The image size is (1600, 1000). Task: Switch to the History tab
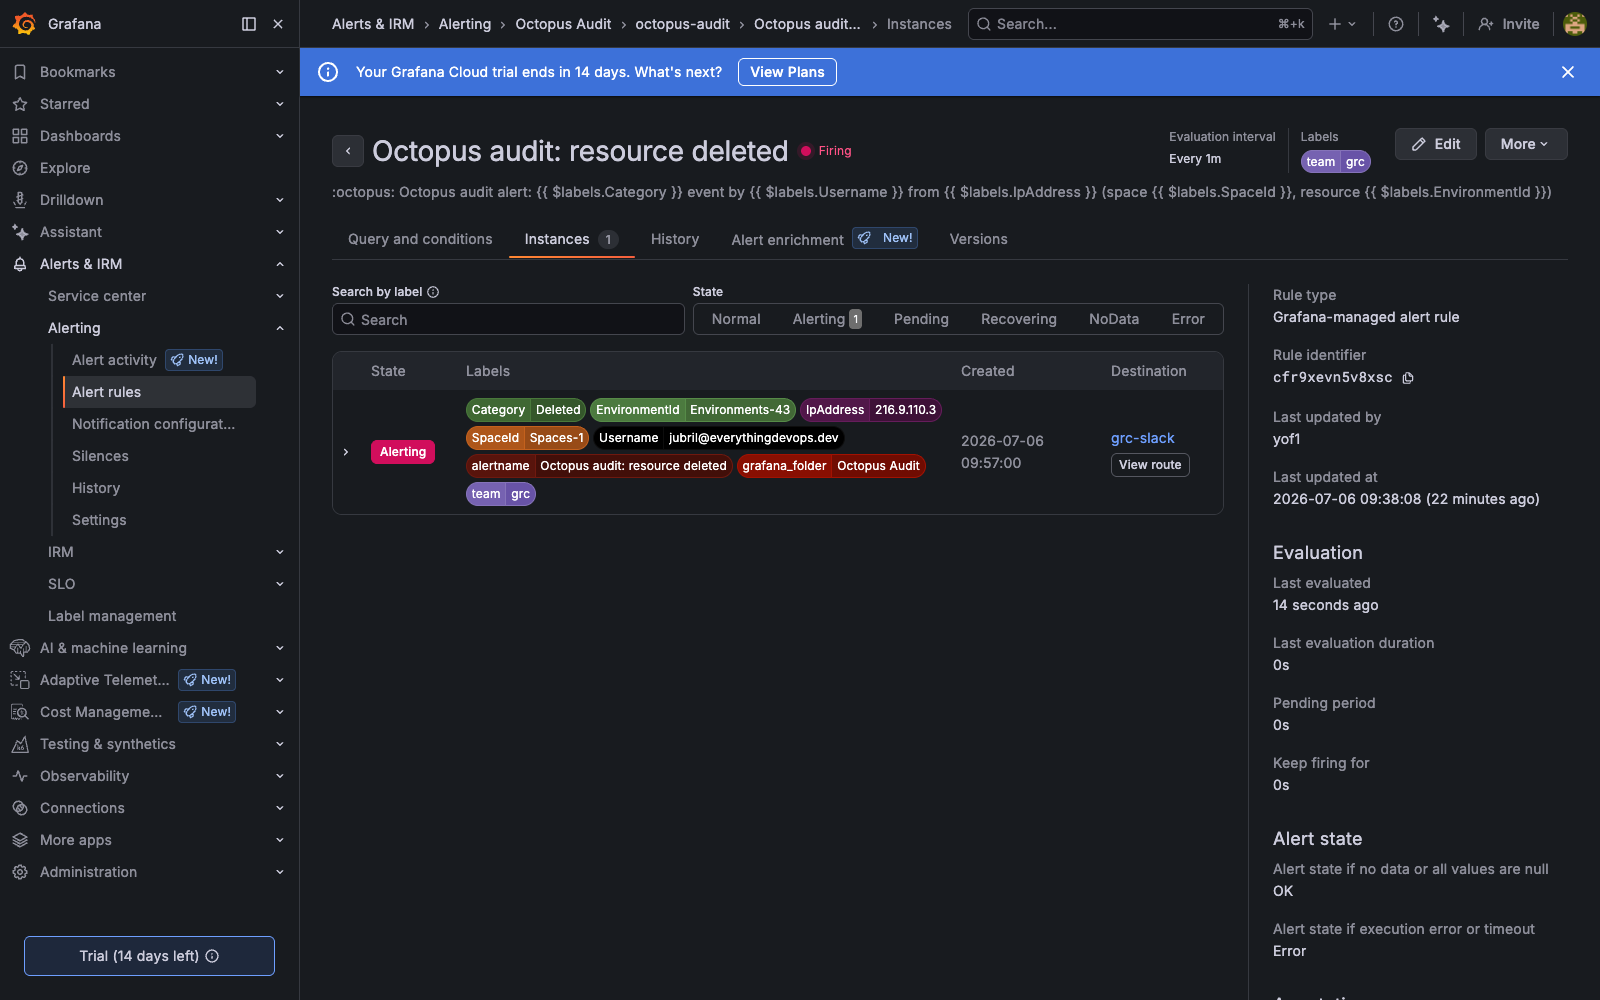click(675, 239)
